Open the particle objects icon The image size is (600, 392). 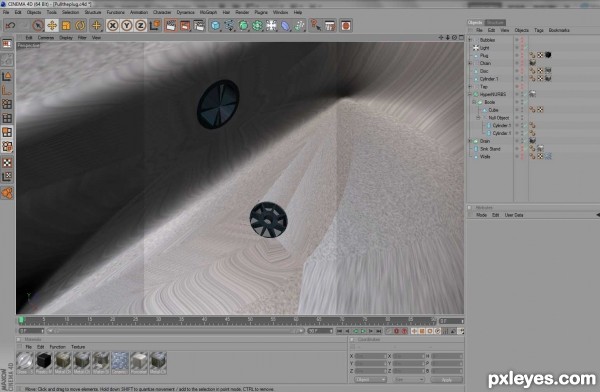click(x=300, y=26)
